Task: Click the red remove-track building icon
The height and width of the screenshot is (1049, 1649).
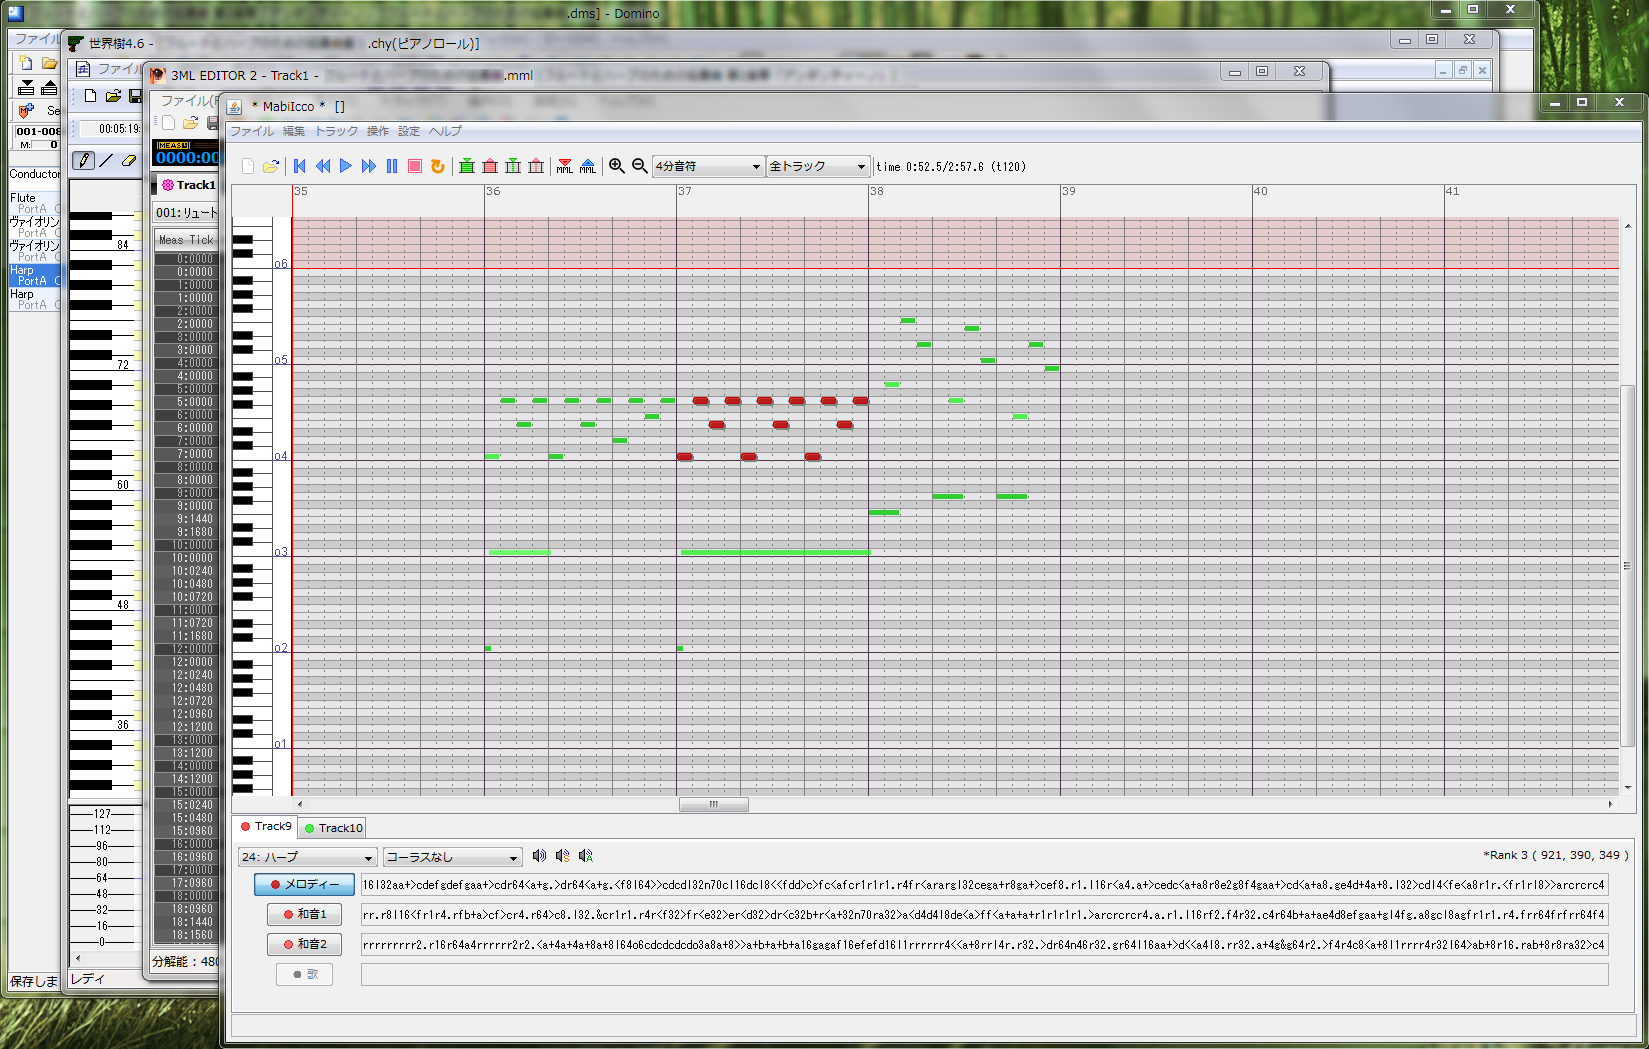Action: [x=490, y=166]
